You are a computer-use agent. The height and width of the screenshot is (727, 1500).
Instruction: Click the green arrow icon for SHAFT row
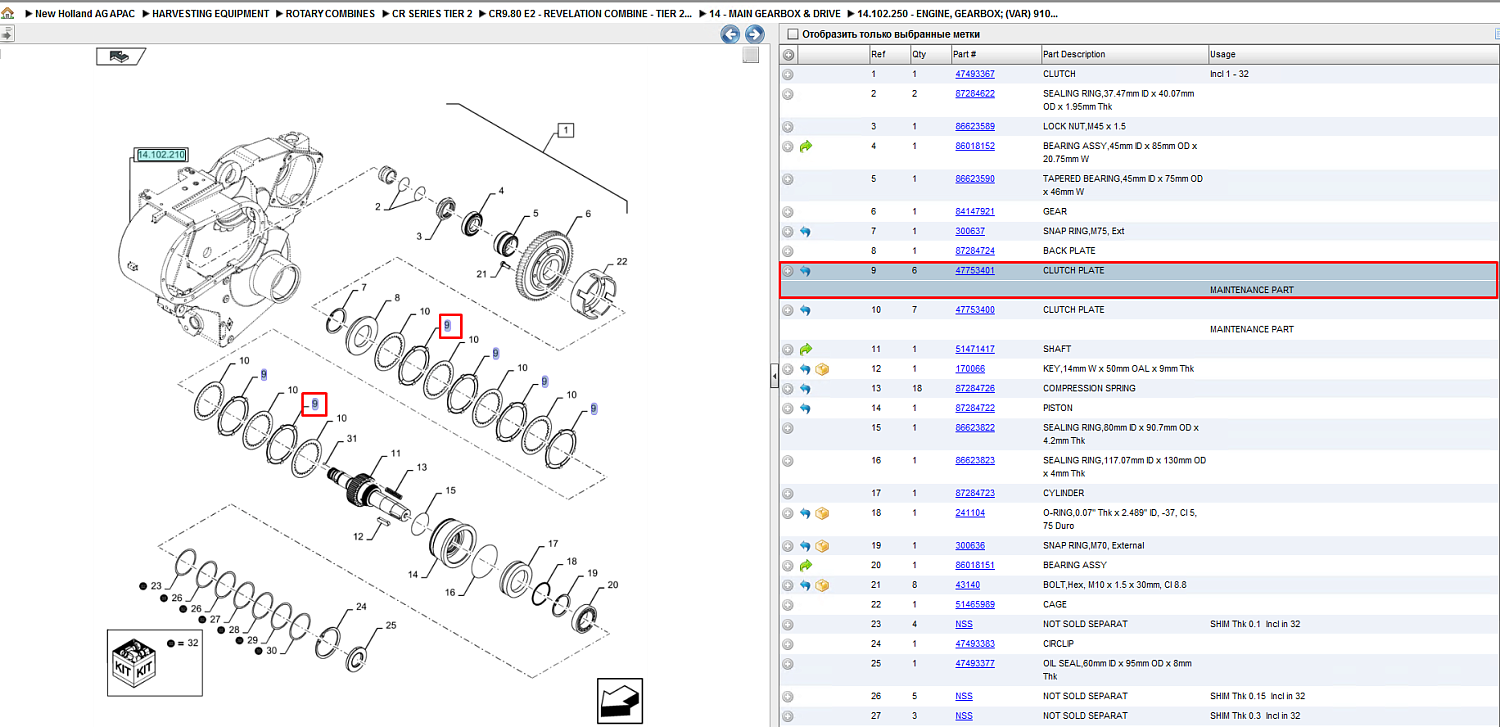805,349
